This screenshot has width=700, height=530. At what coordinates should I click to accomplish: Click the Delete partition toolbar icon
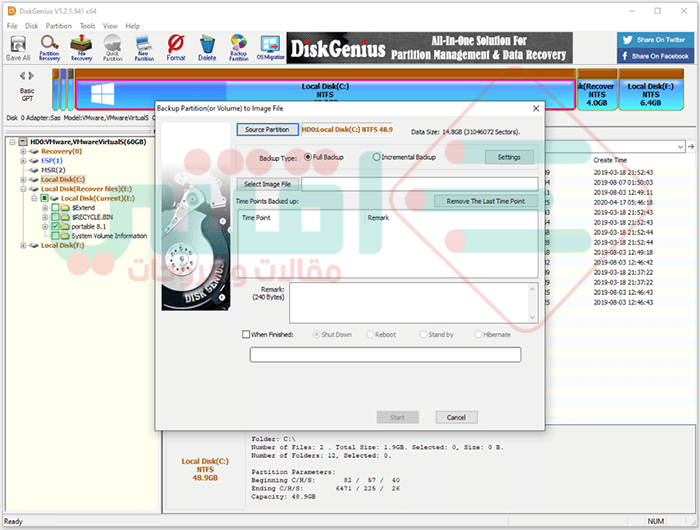[x=207, y=48]
